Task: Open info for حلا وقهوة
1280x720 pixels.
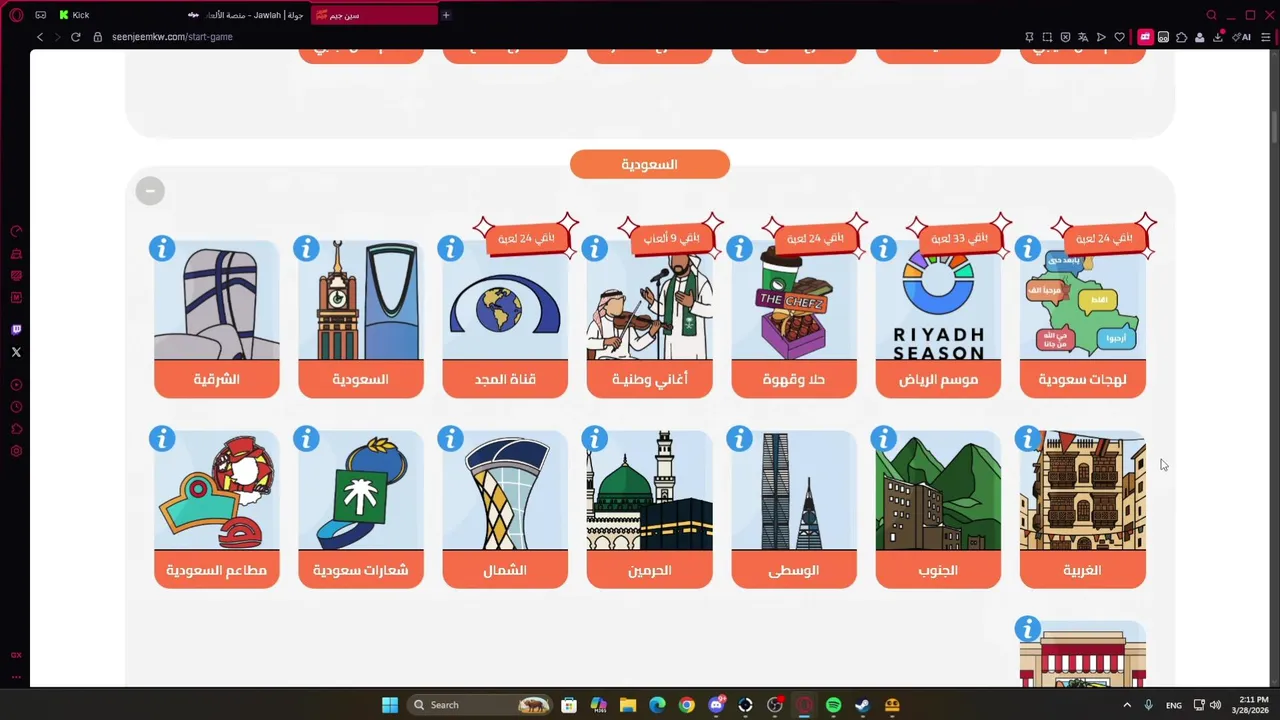Action: click(739, 248)
